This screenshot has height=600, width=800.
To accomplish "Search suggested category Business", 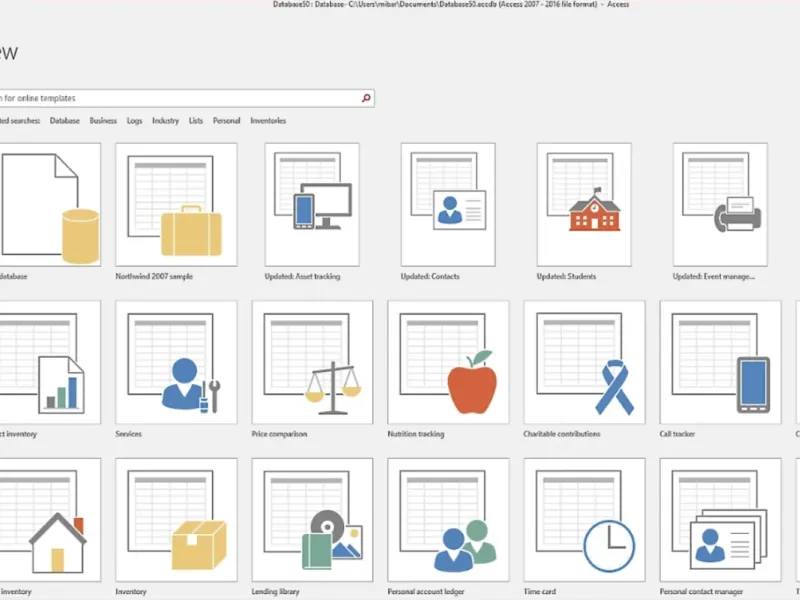I will [x=103, y=121].
